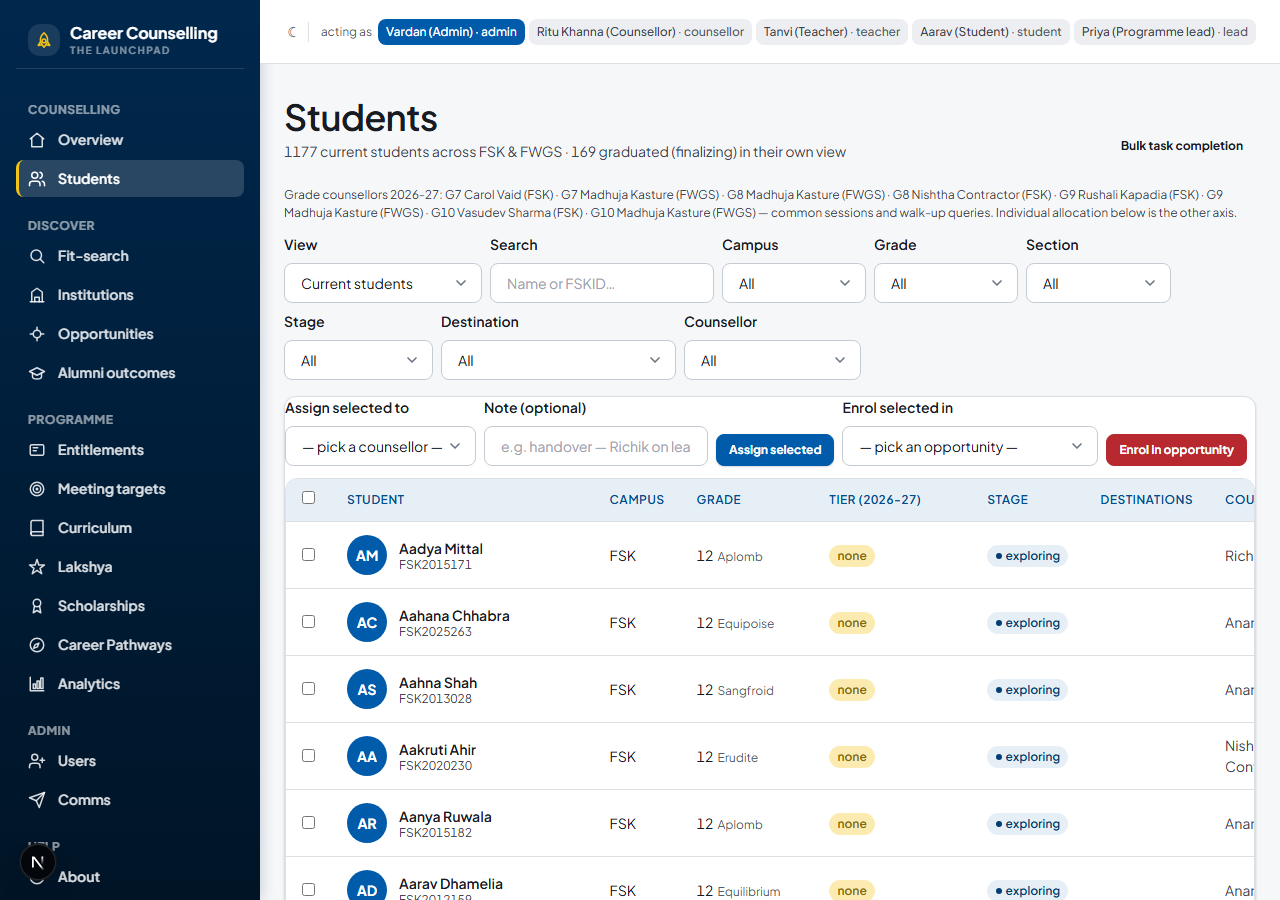This screenshot has height=900, width=1280.
Task: Click the Lakshya star icon
Action: [x=37, y=567]
